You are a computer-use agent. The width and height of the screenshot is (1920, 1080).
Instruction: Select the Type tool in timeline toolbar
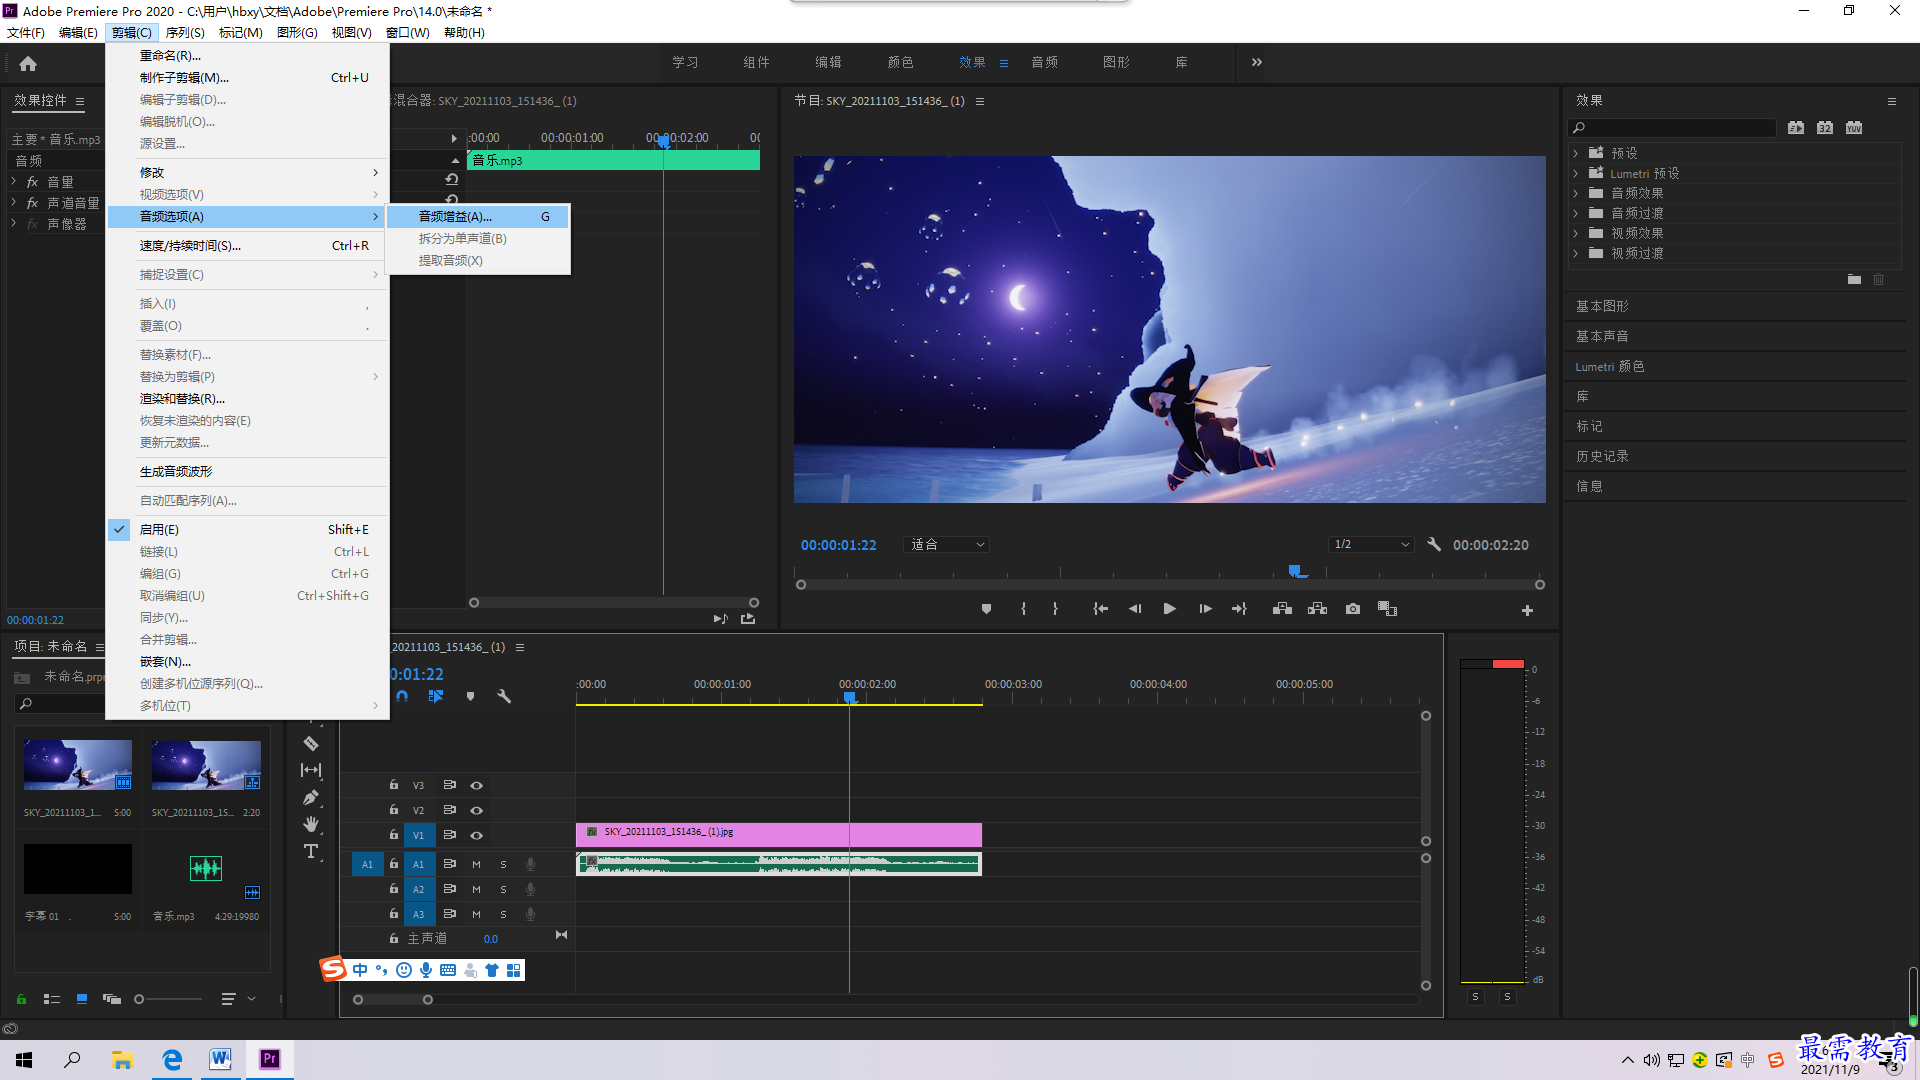pos(311,851)
